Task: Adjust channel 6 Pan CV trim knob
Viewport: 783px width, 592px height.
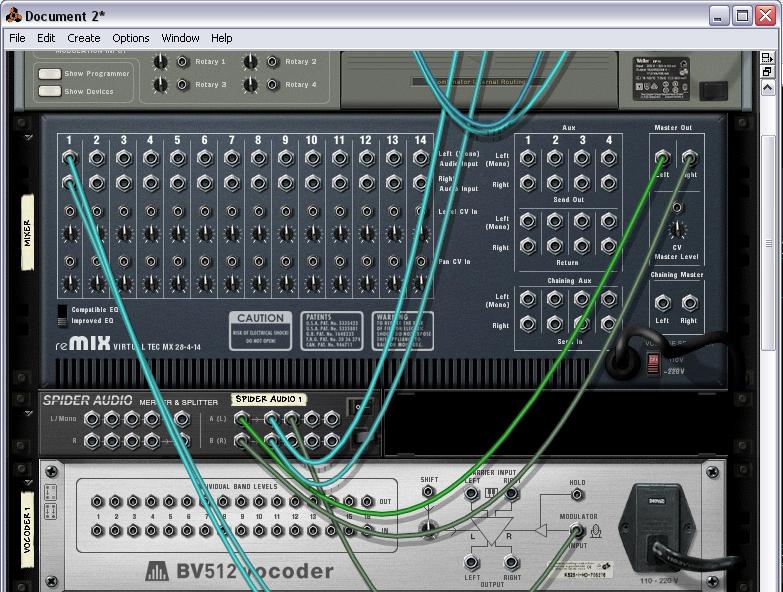Action: (205, 283)
